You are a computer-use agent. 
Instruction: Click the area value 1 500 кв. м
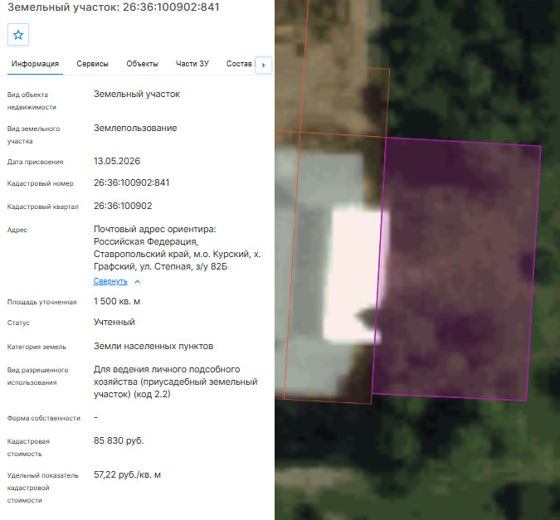(117, 301)
